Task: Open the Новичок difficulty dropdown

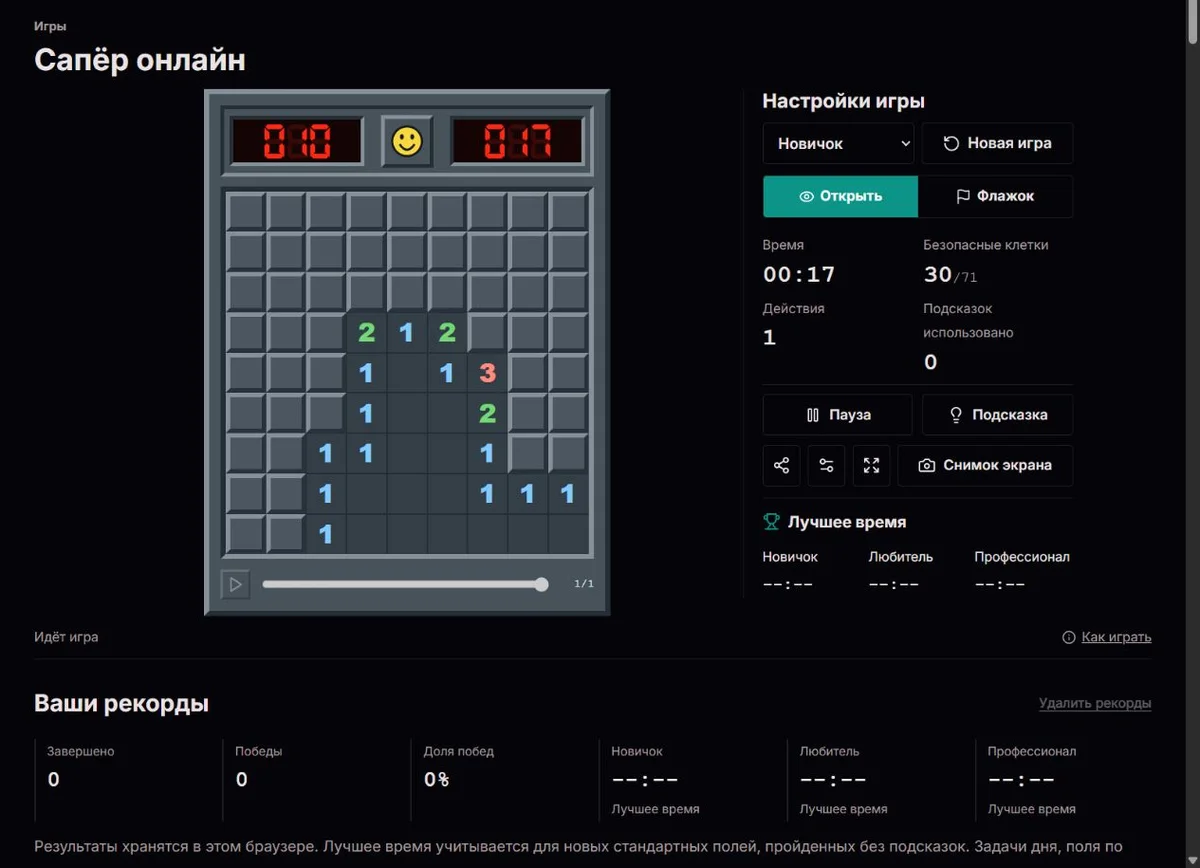Action: (x=838, y=143)
